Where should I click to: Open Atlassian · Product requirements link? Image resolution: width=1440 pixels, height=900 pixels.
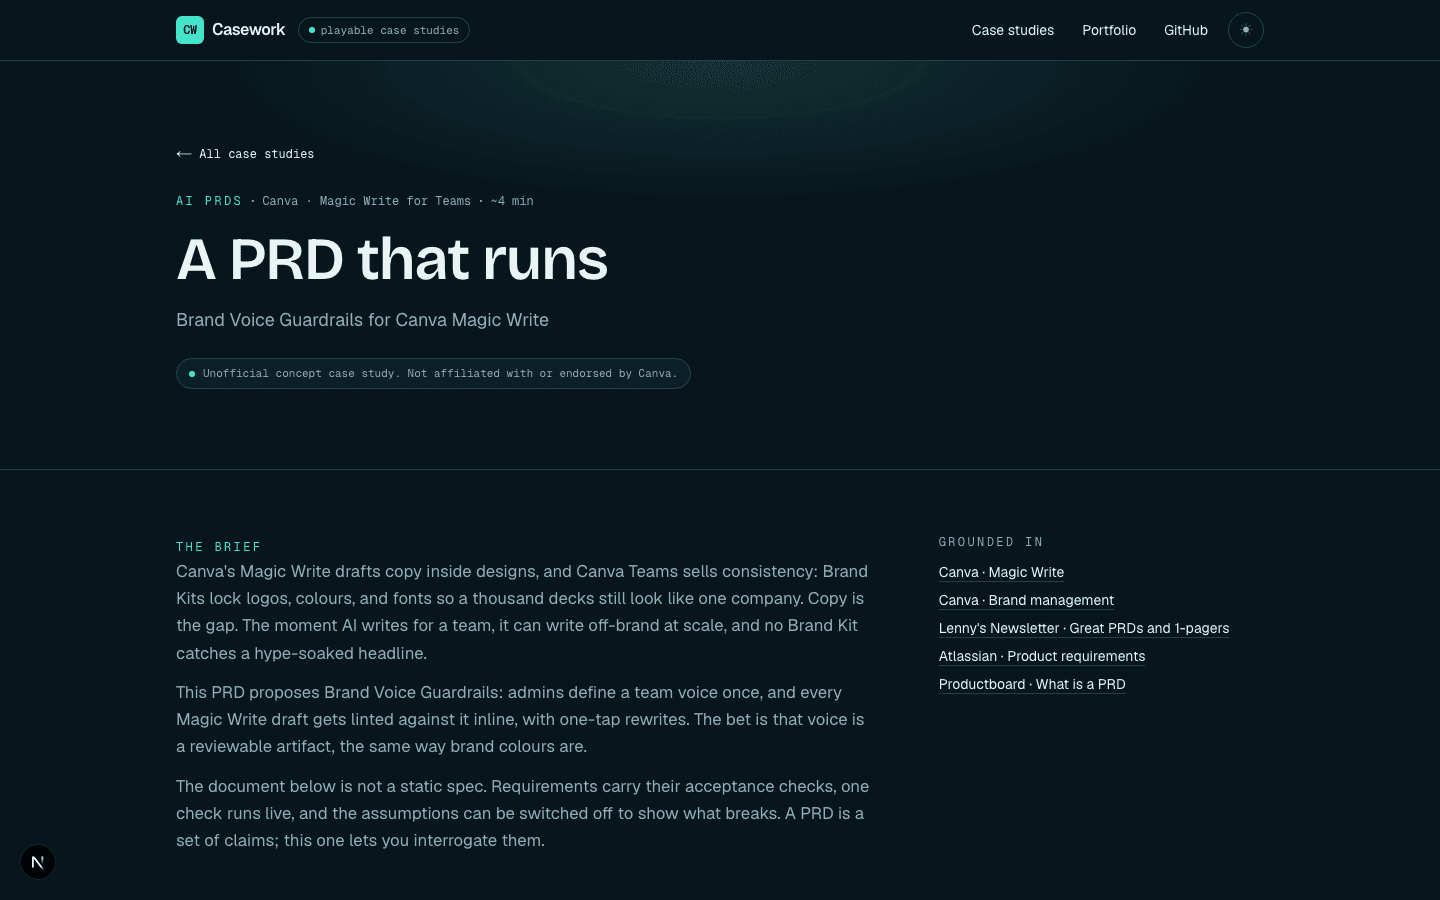click(1042, 656)
